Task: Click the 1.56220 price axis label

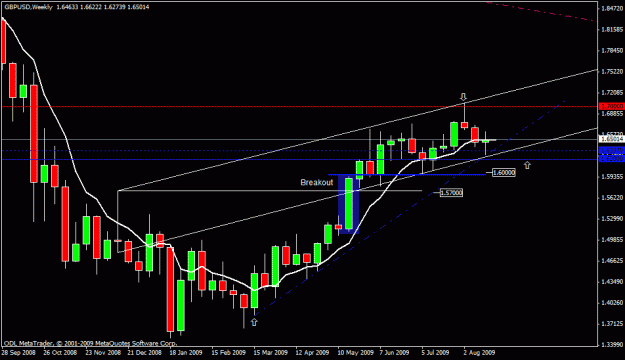Action: (x=613, y=198)
